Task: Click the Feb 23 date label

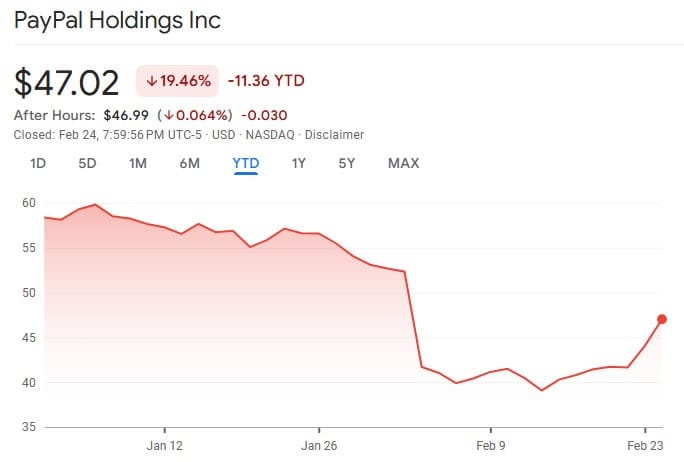Action: pos(645,445)
